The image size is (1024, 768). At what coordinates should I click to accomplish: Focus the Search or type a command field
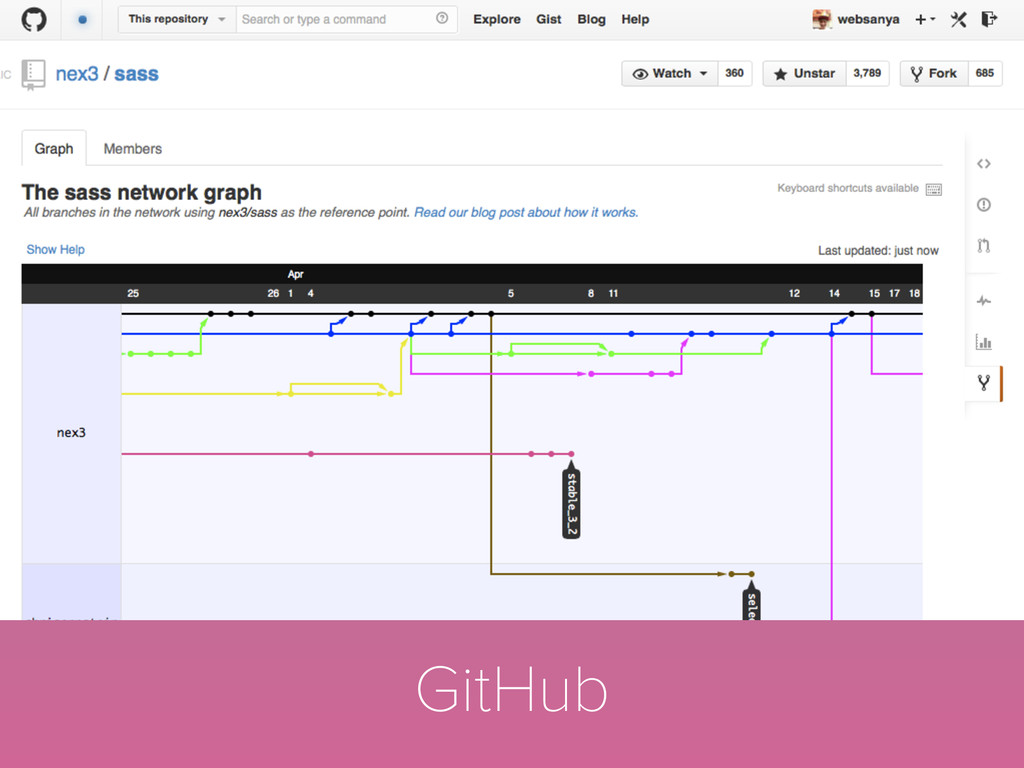tap(346, 19)
